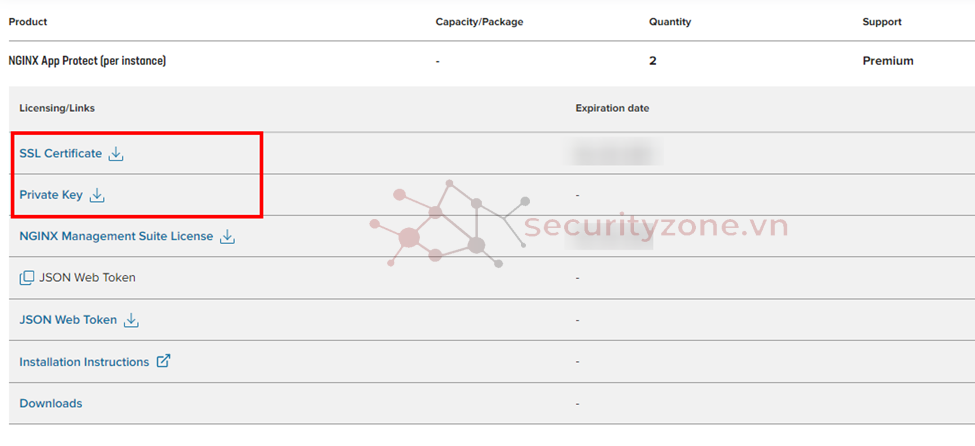975x446 pixels.
Task: Click the NGINX Management Suite License download icon
Action: coord(227,237)
